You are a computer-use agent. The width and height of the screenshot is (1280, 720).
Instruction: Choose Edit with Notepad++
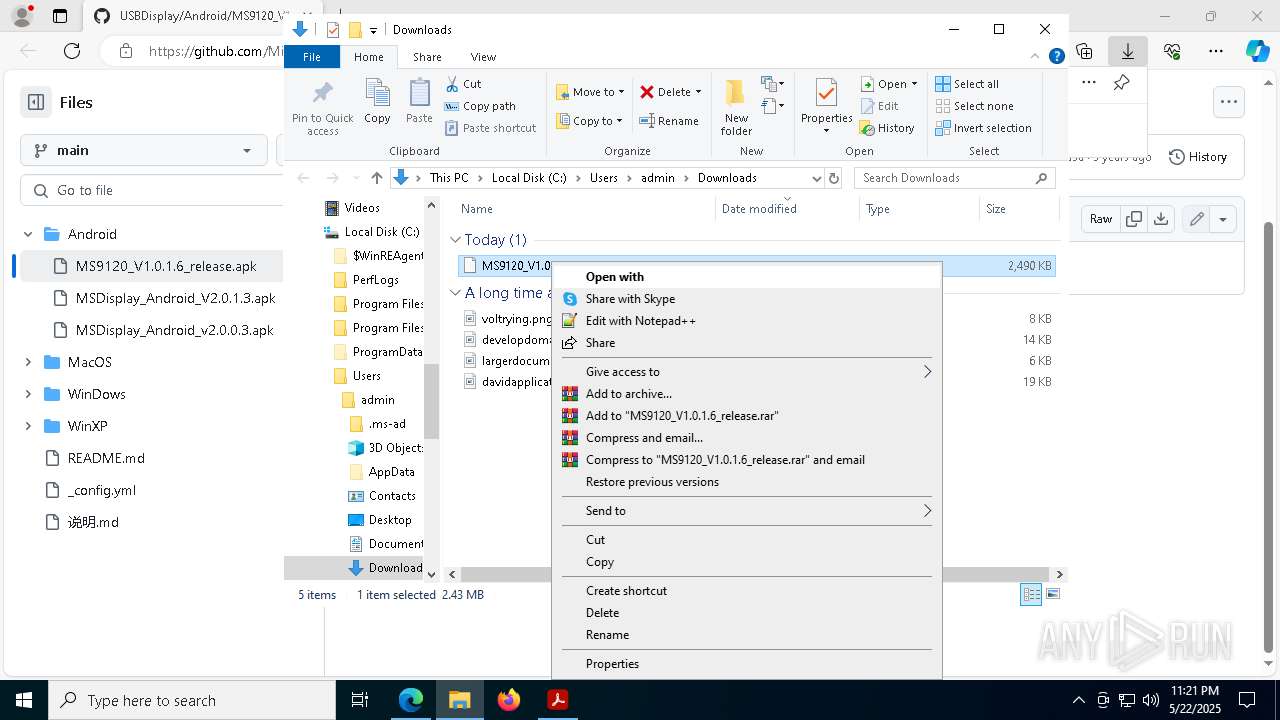(746, 321)
